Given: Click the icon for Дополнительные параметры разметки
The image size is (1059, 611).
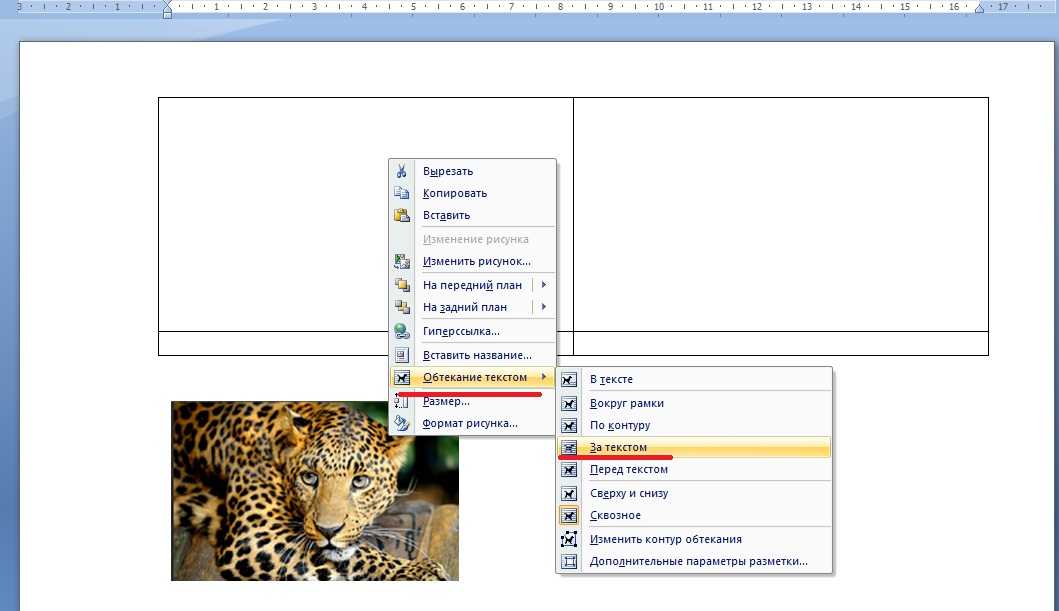Looking at the screenshot, I should (569, 561).
